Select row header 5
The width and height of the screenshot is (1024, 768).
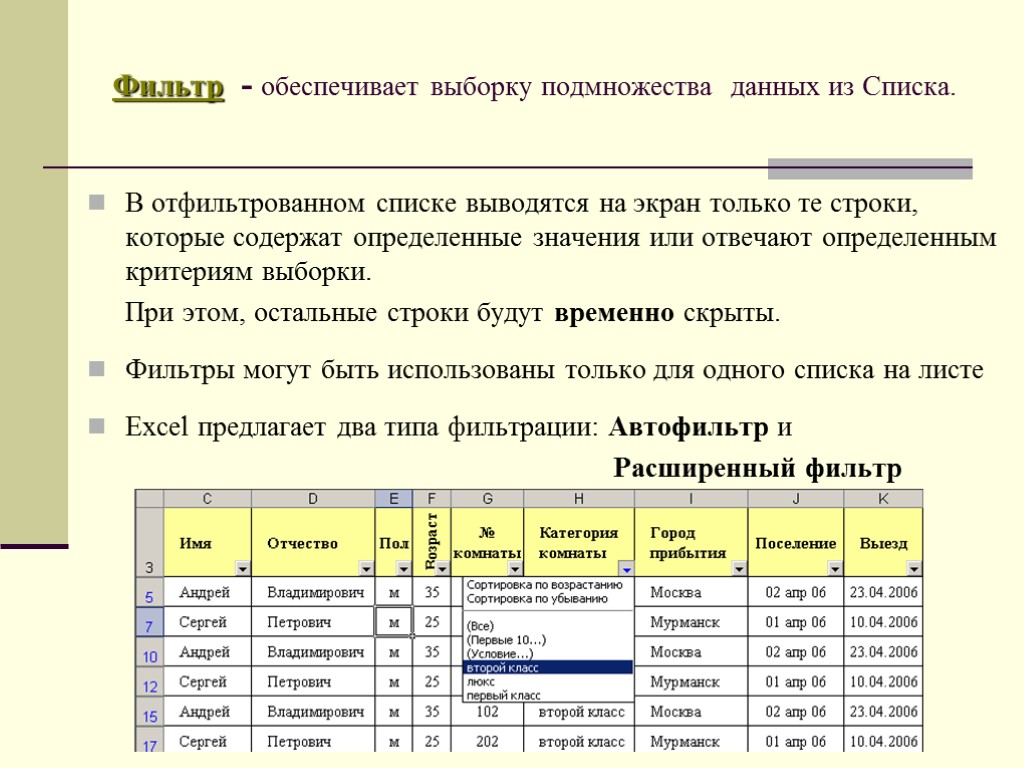coord(150,592)
